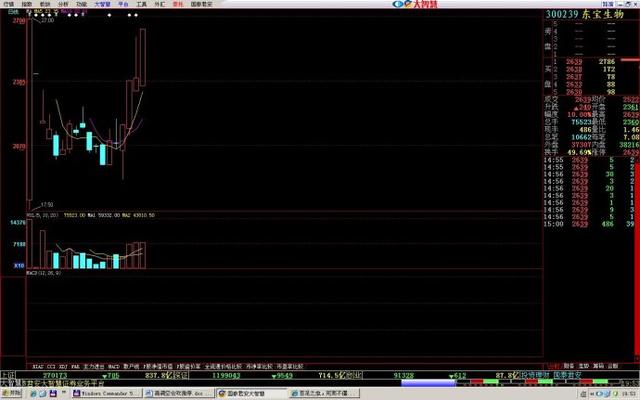Open the 功能 menu
The width and height of the screenshot is (640, 400).
pos(81,4)
